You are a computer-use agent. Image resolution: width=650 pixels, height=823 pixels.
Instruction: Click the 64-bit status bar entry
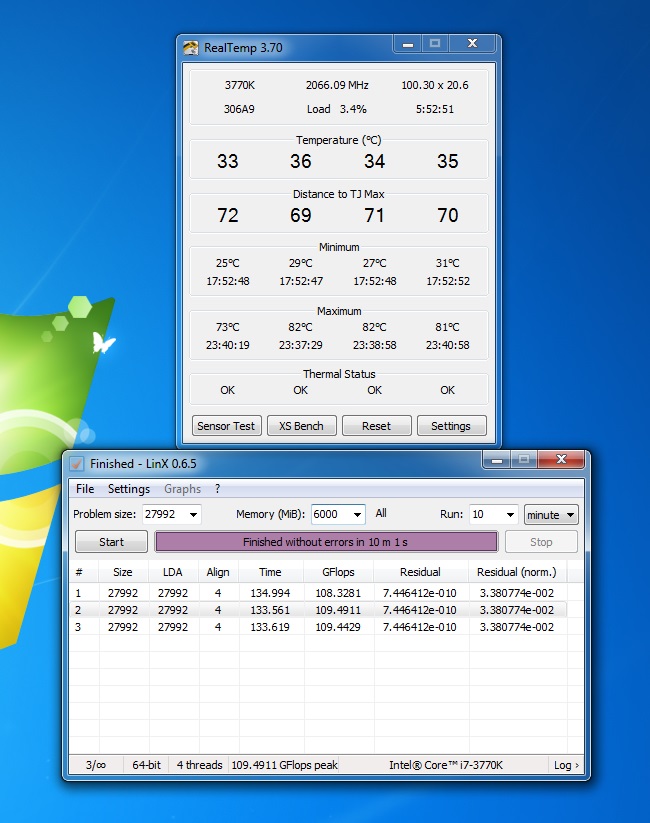click(146, 765)
